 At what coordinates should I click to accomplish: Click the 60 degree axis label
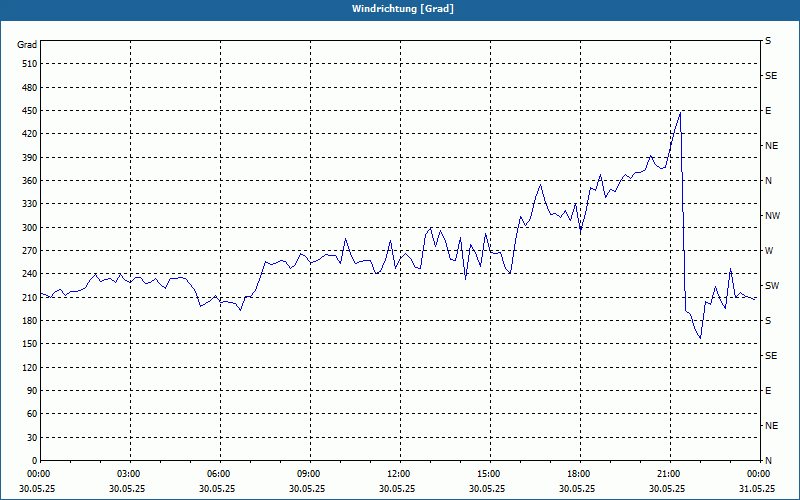click(x=32, y=414)
